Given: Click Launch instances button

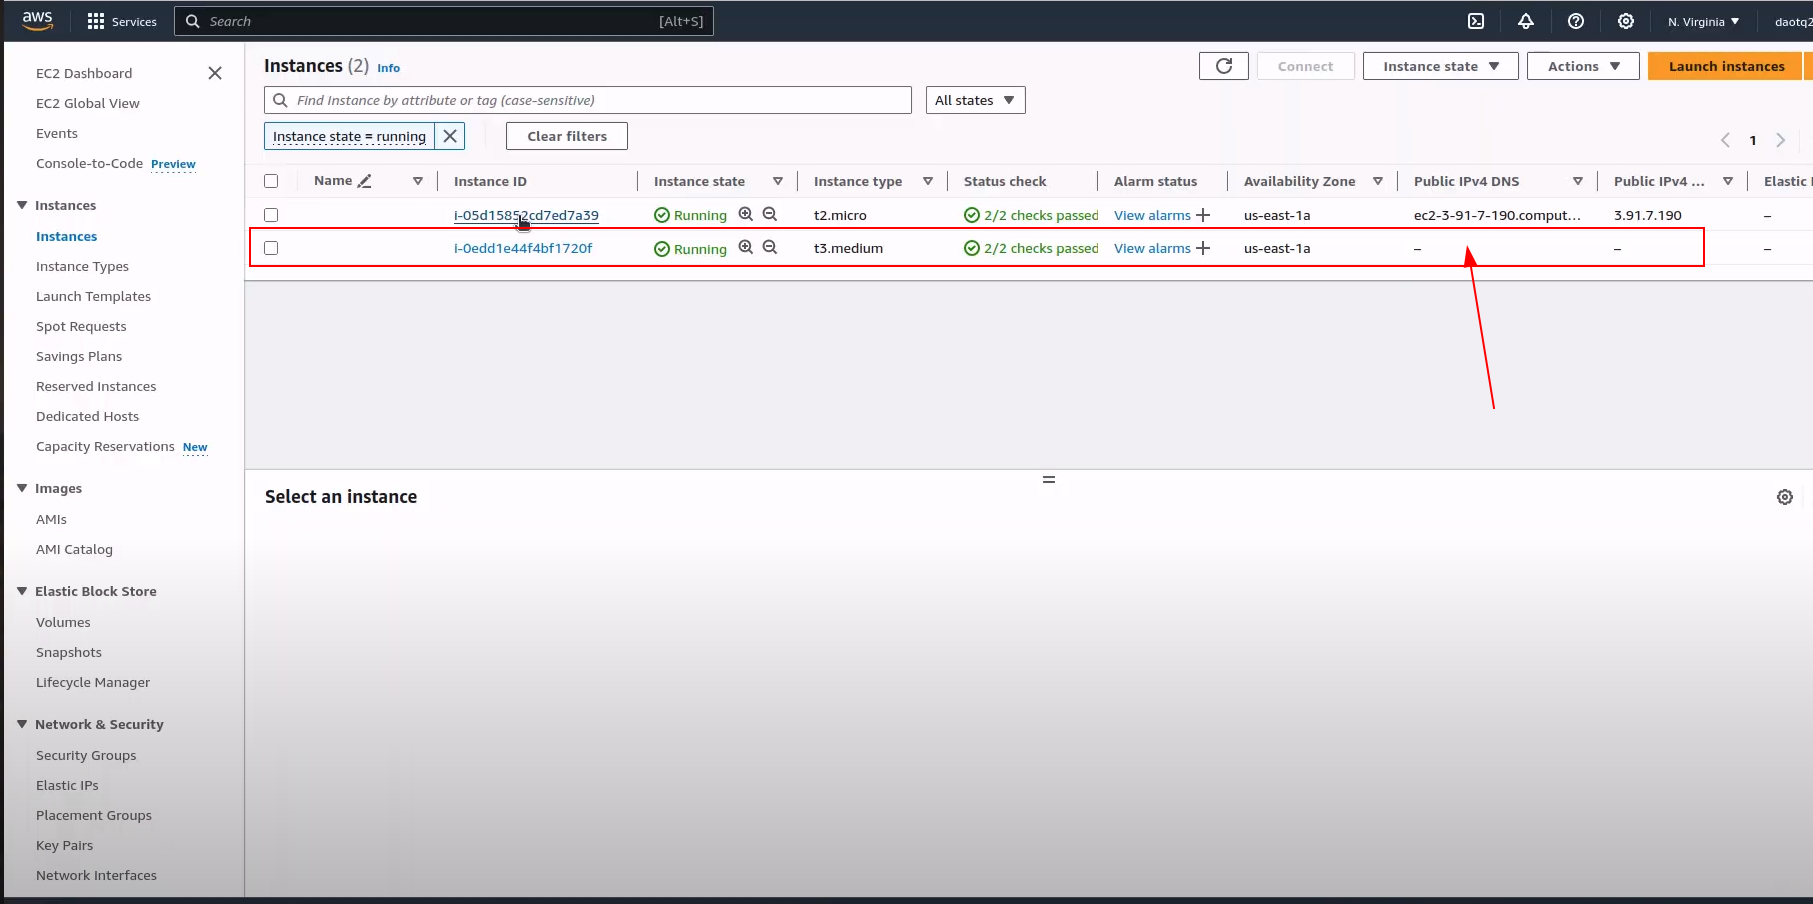Looking at the screenshot, I should (x=1726, y=66).
